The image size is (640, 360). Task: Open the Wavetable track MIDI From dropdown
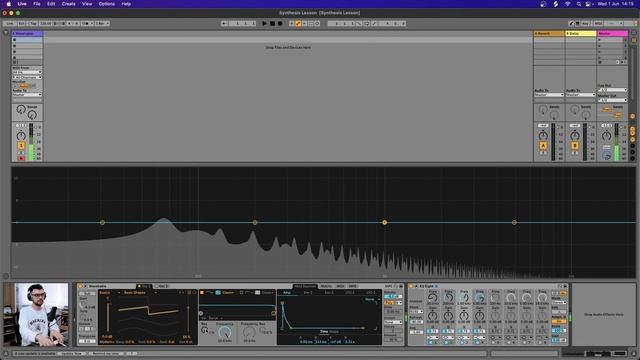point(27,72)
